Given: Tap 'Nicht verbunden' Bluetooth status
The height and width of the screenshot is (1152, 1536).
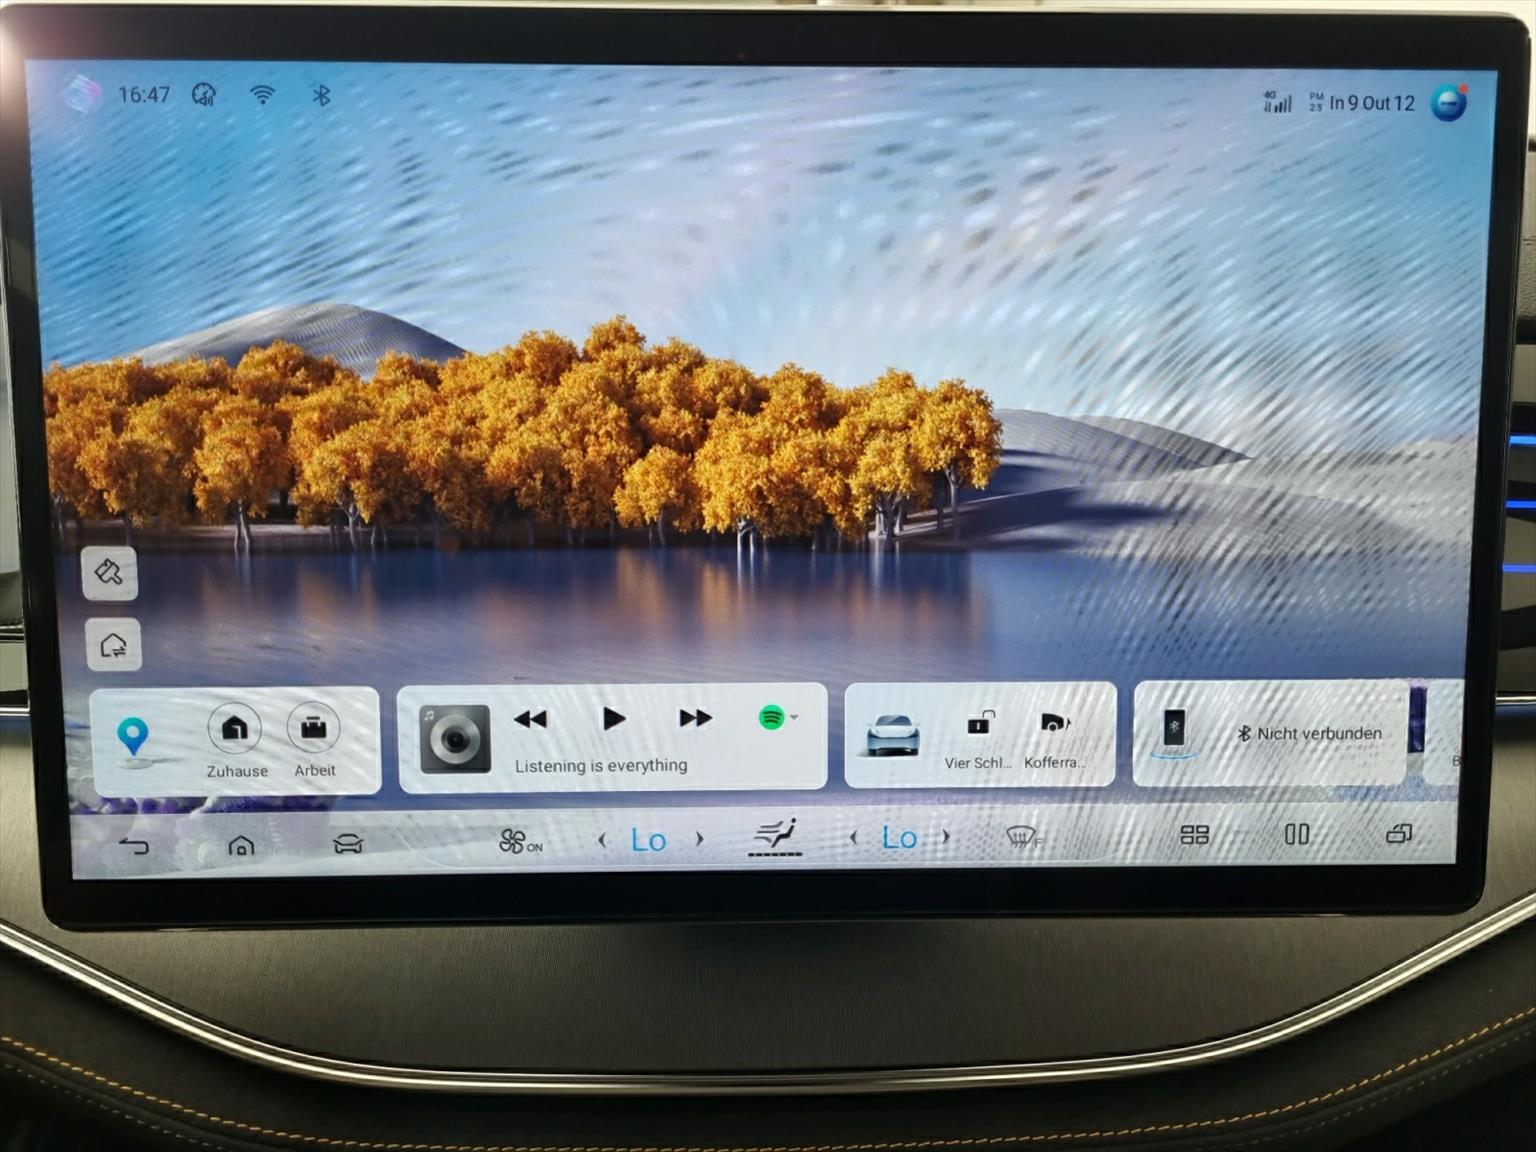Looking at the screenshot, I should point(1310,733).
